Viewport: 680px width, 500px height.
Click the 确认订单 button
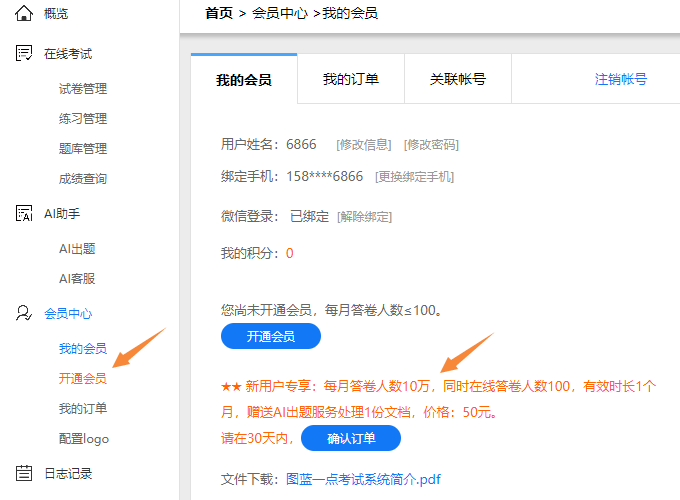(x=351, y=438)
